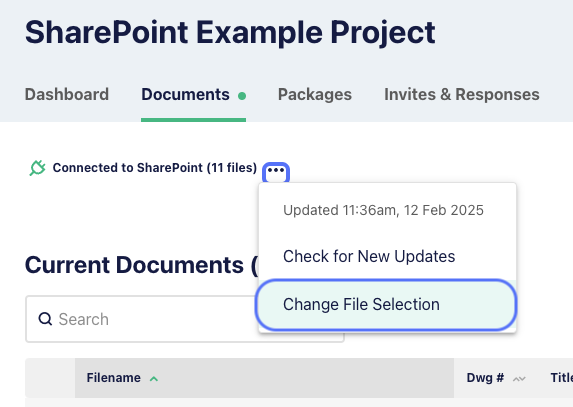Click Connected to SharePoint (11 files) label
573x407 pixels.
click(155, 168)
